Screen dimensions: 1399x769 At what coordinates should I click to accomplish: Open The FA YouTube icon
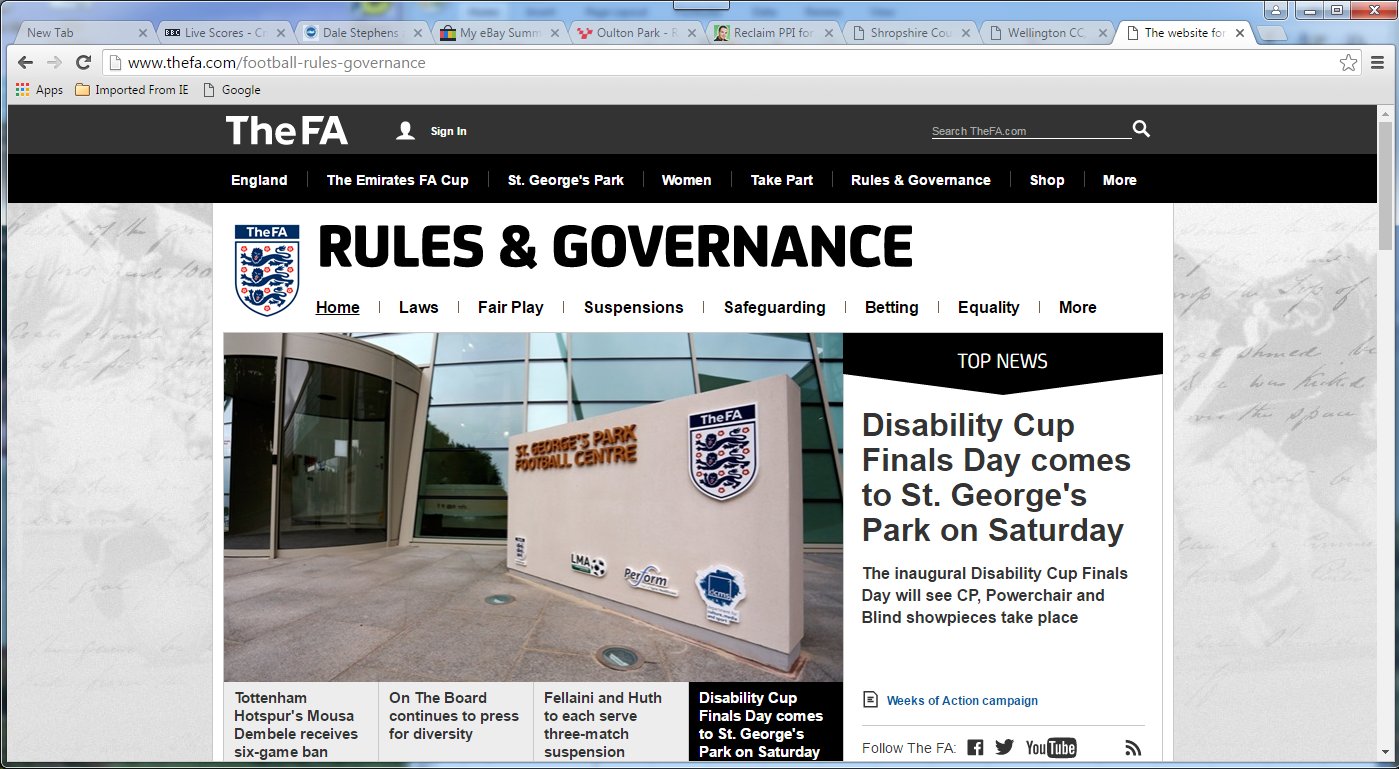[1051, 748]
